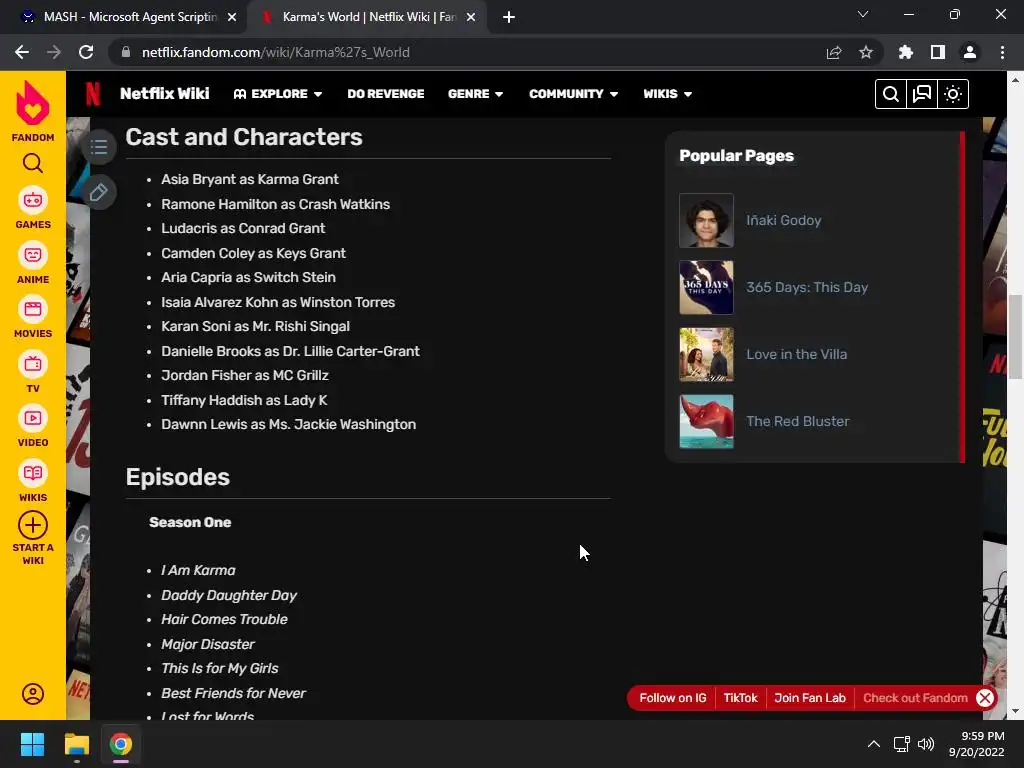This screenshot has height=768, width=1024.
Task: Close the MASH tab
Action: tap(232, 17)
